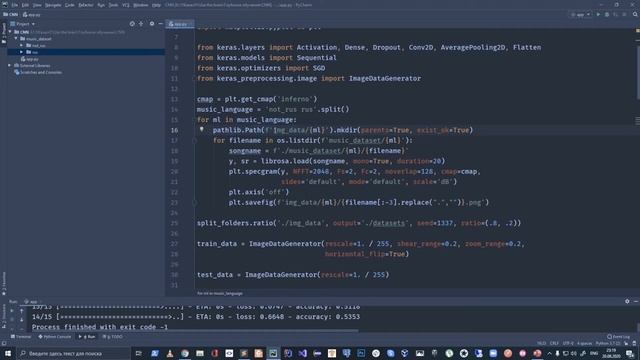Click the app.py breadcrumb in navigation bar

coord(32,15)
